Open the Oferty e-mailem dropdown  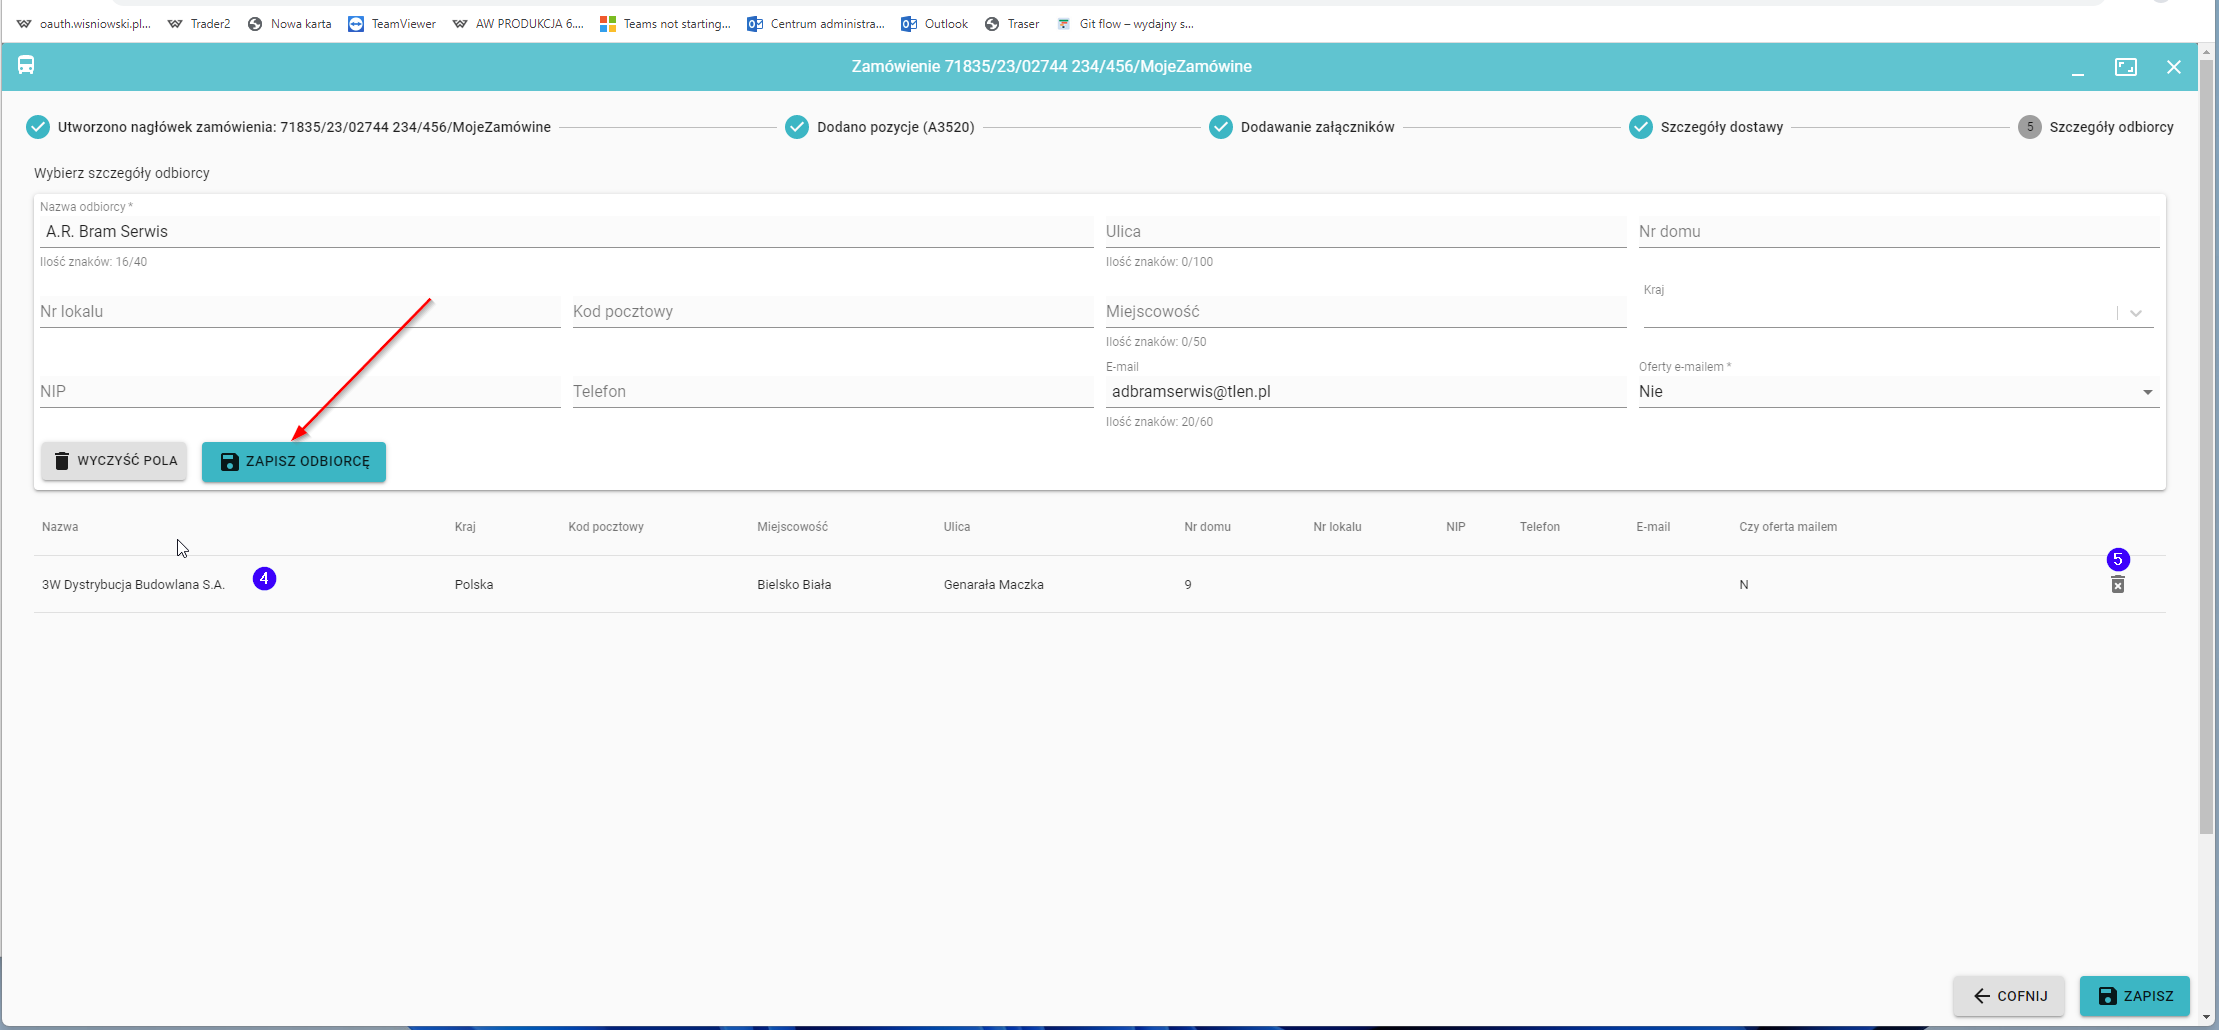point(2146,392)
